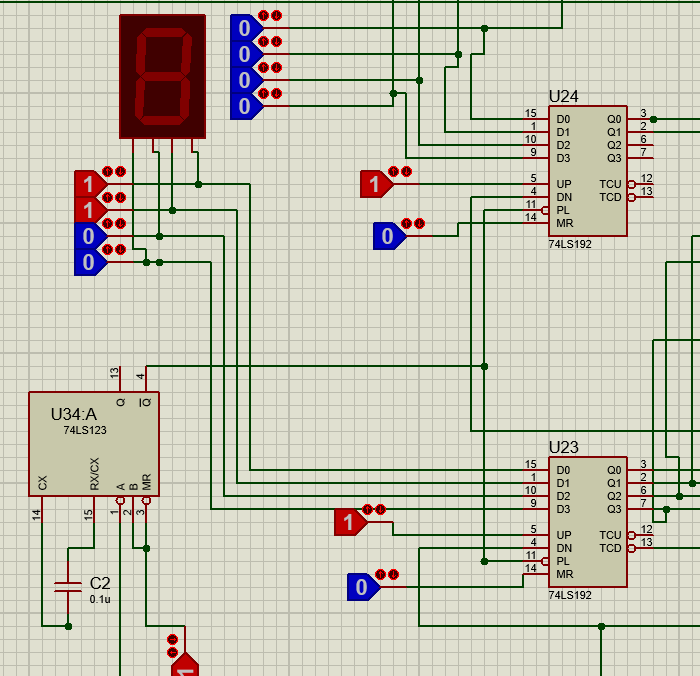Click the up arrow on U24 D0 logic state
The height and width of the screenshot is (676, 700).
pyautogui.click(x=263, y=16)
